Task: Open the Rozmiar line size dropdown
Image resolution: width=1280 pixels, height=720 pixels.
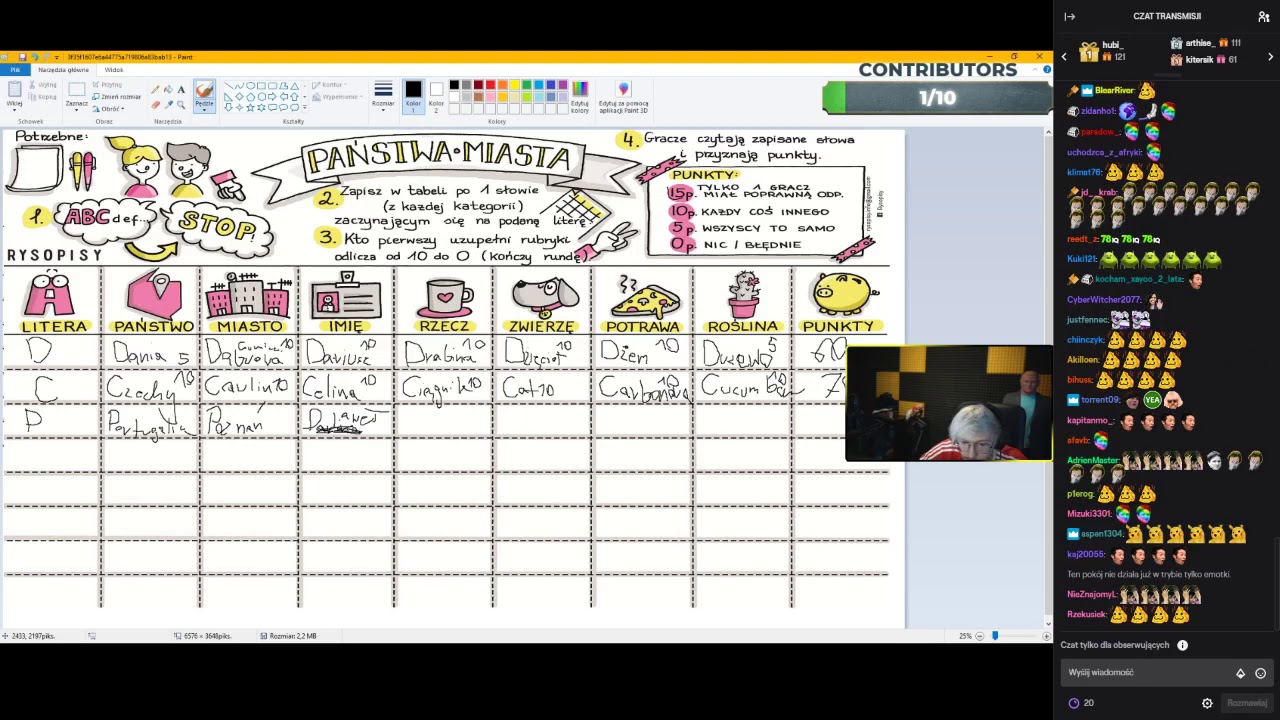Action: [383, 95]
